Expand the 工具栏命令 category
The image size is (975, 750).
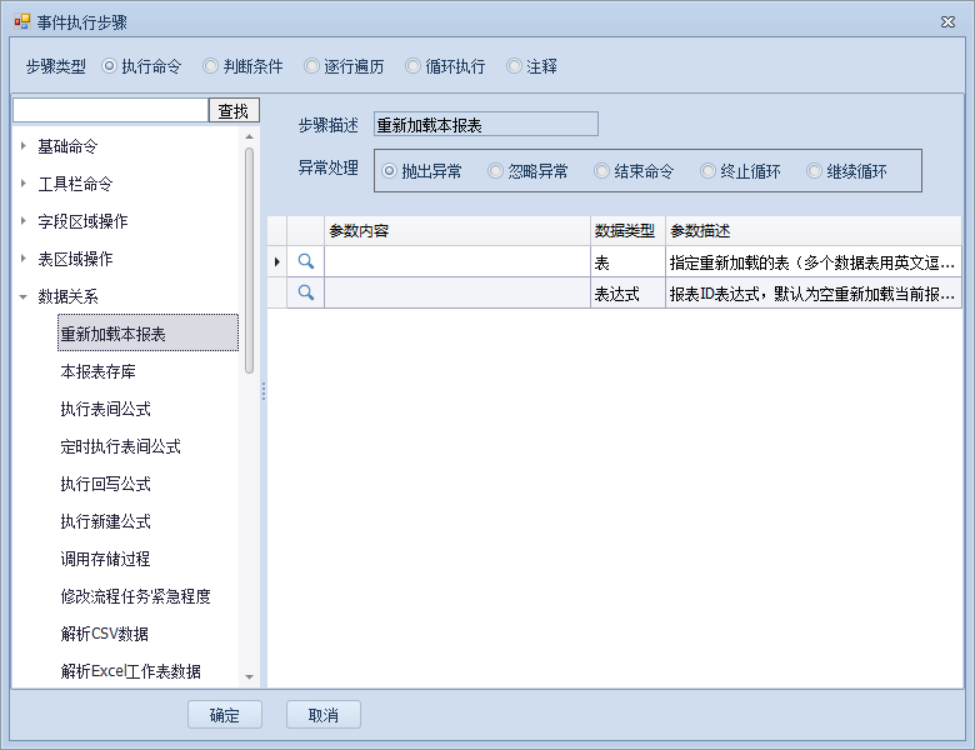point(24,184)
